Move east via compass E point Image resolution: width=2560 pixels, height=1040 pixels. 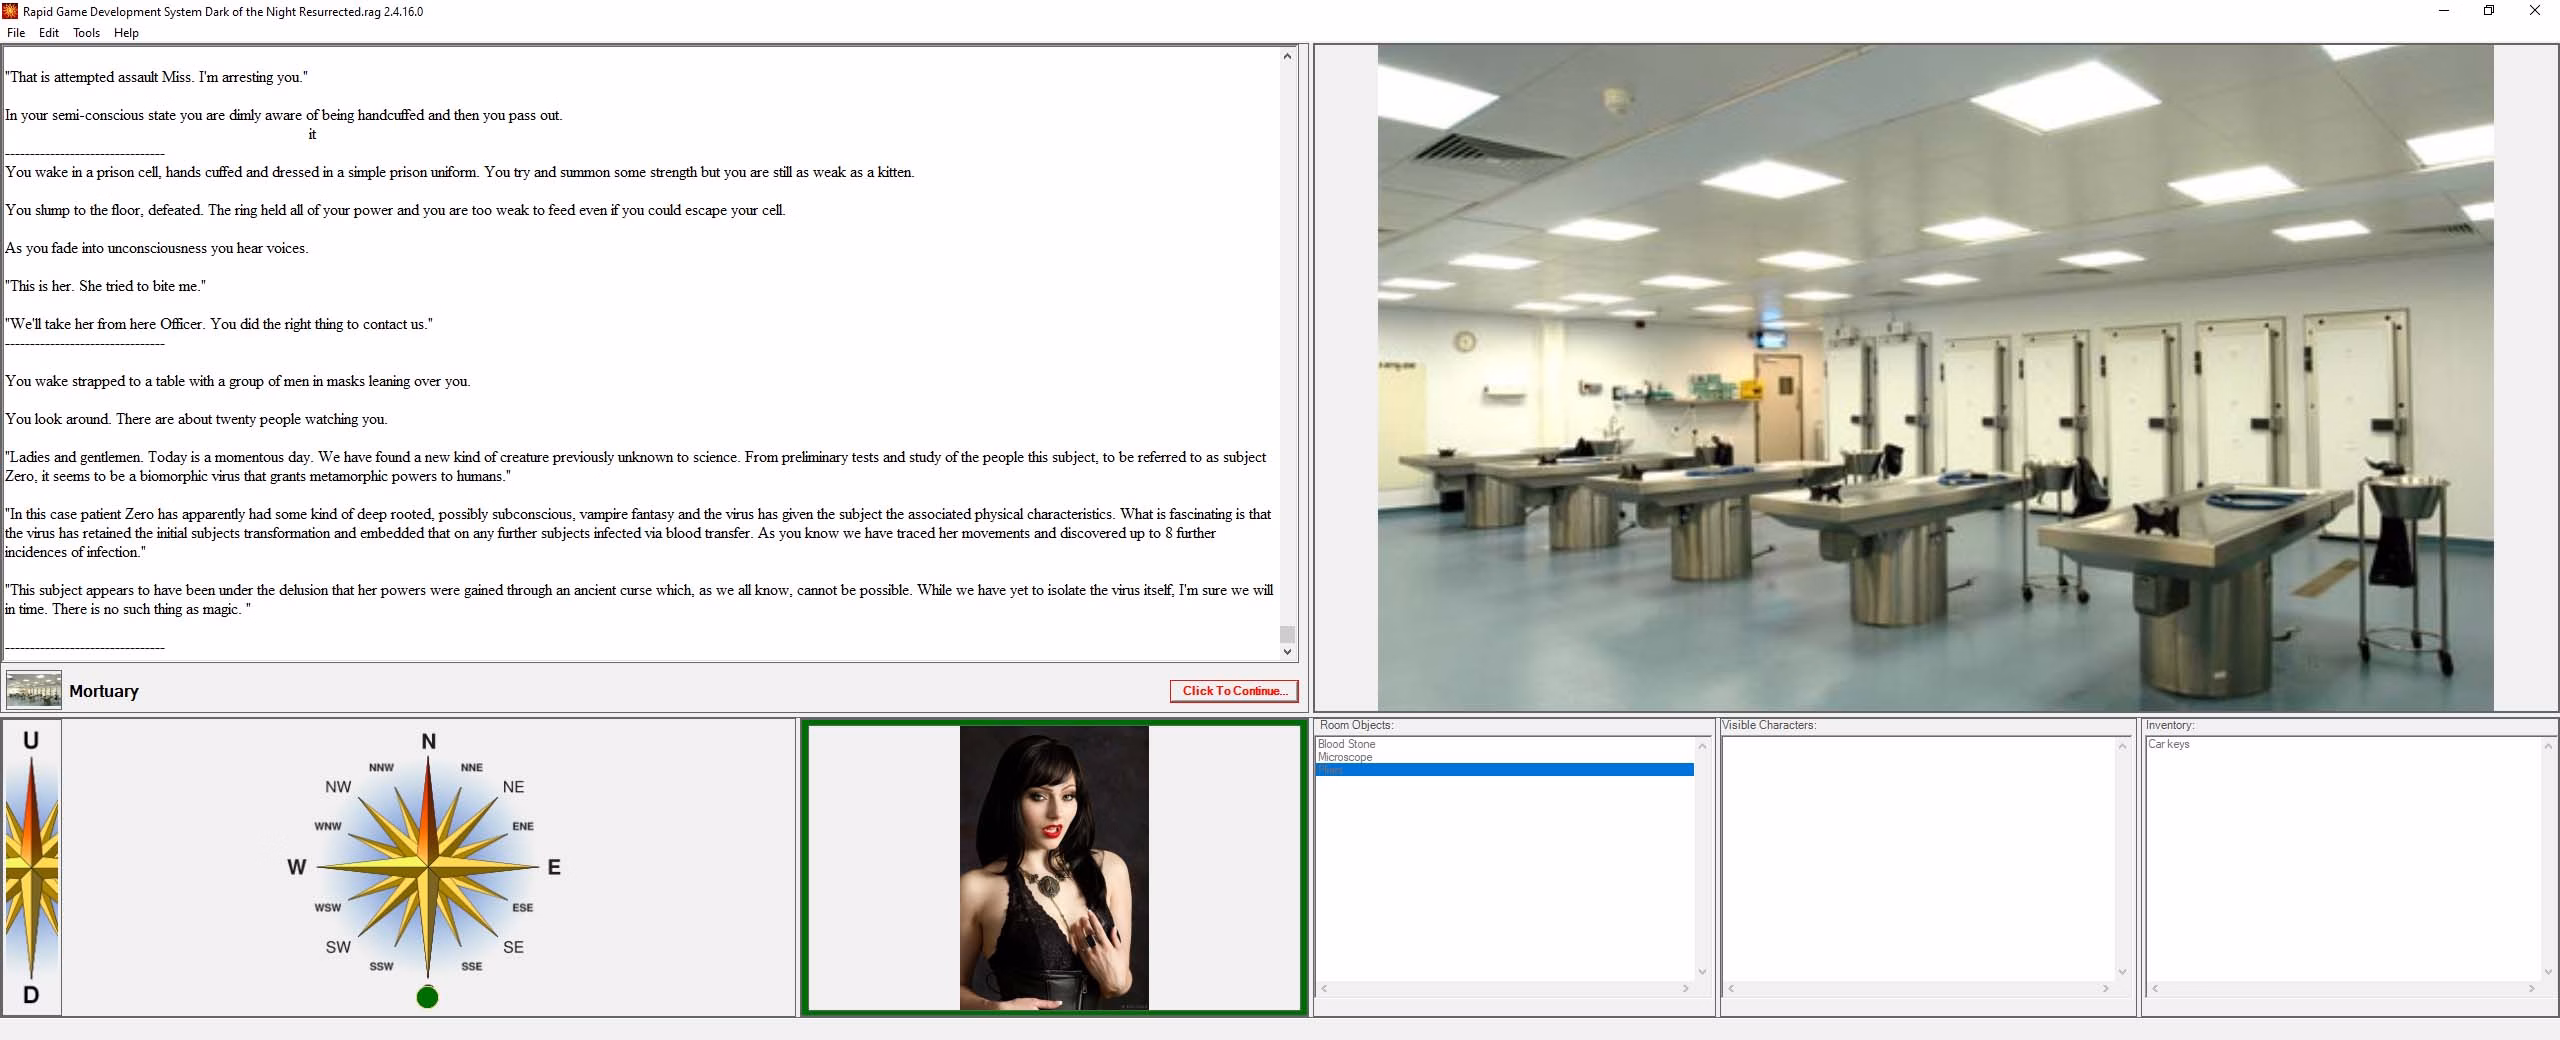coord(554,867)
